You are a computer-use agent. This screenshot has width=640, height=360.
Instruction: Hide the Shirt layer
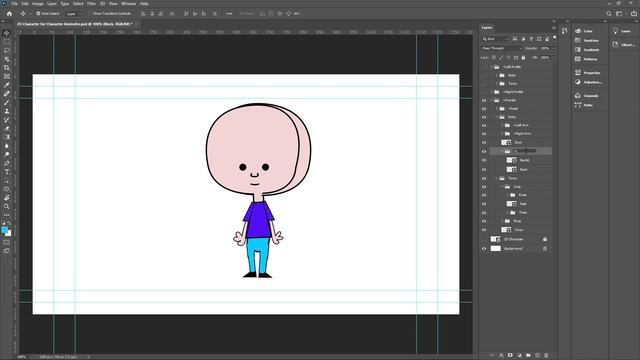[484, 142]
